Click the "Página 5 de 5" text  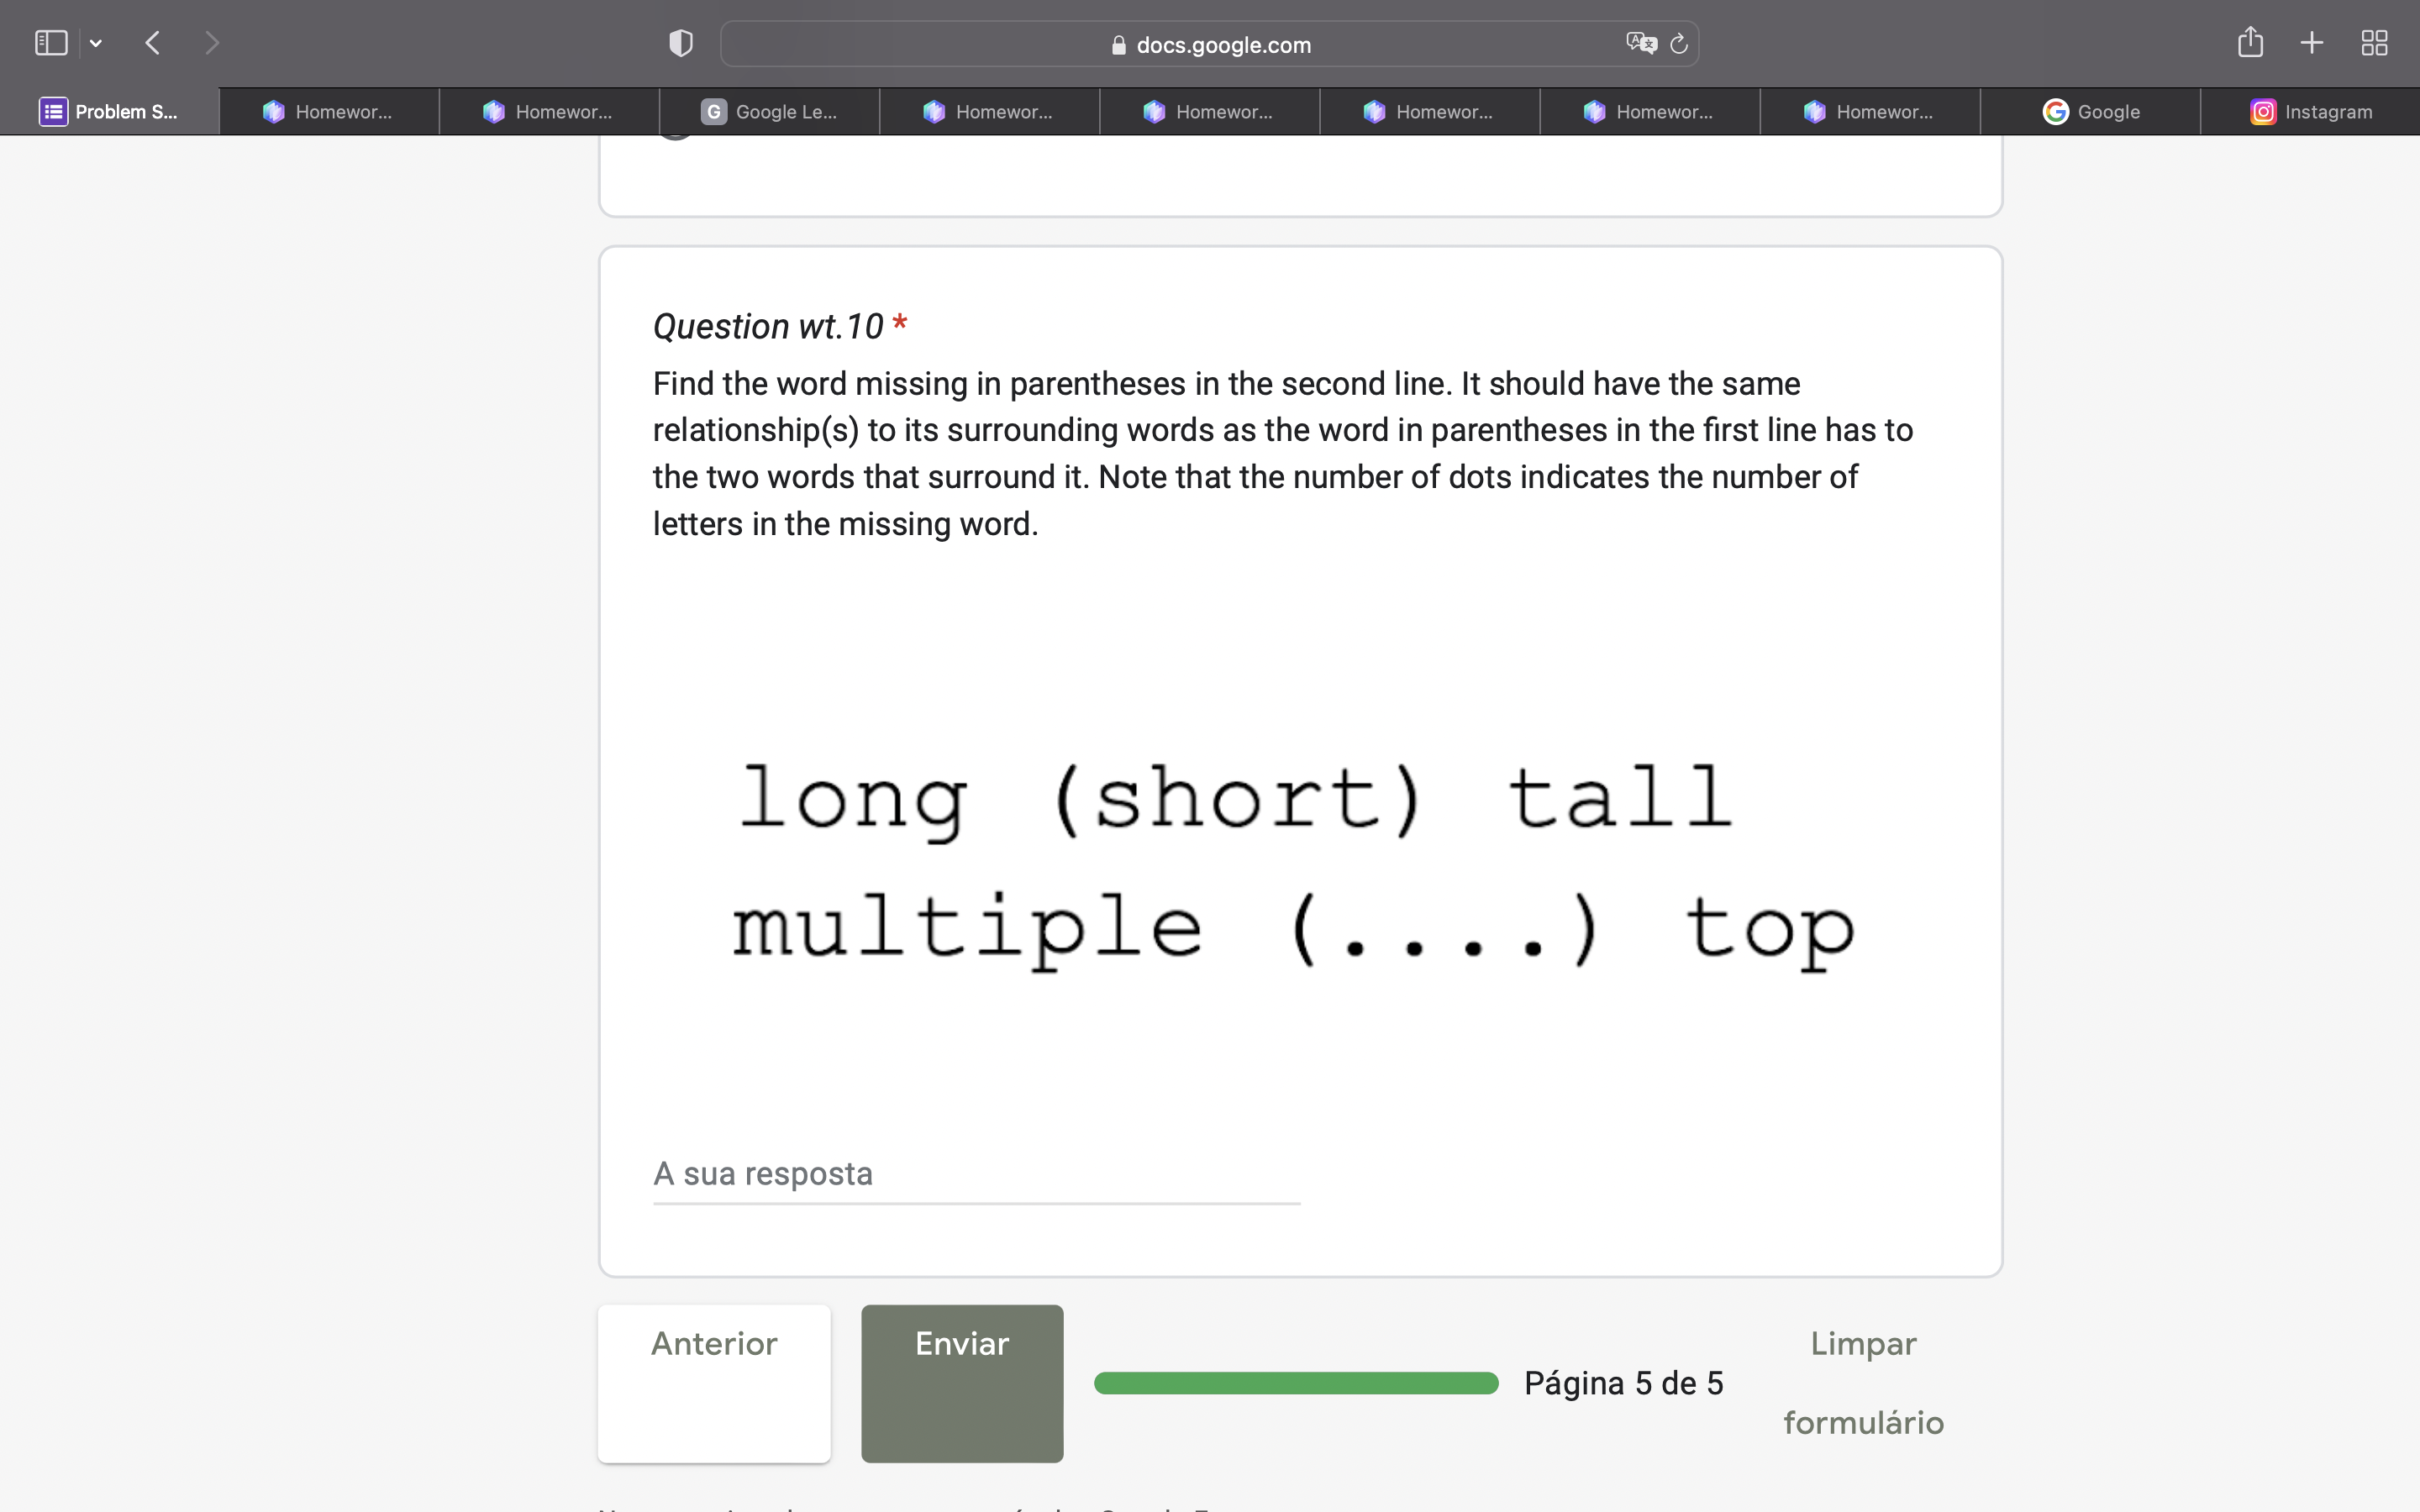click(1624, 1383)
